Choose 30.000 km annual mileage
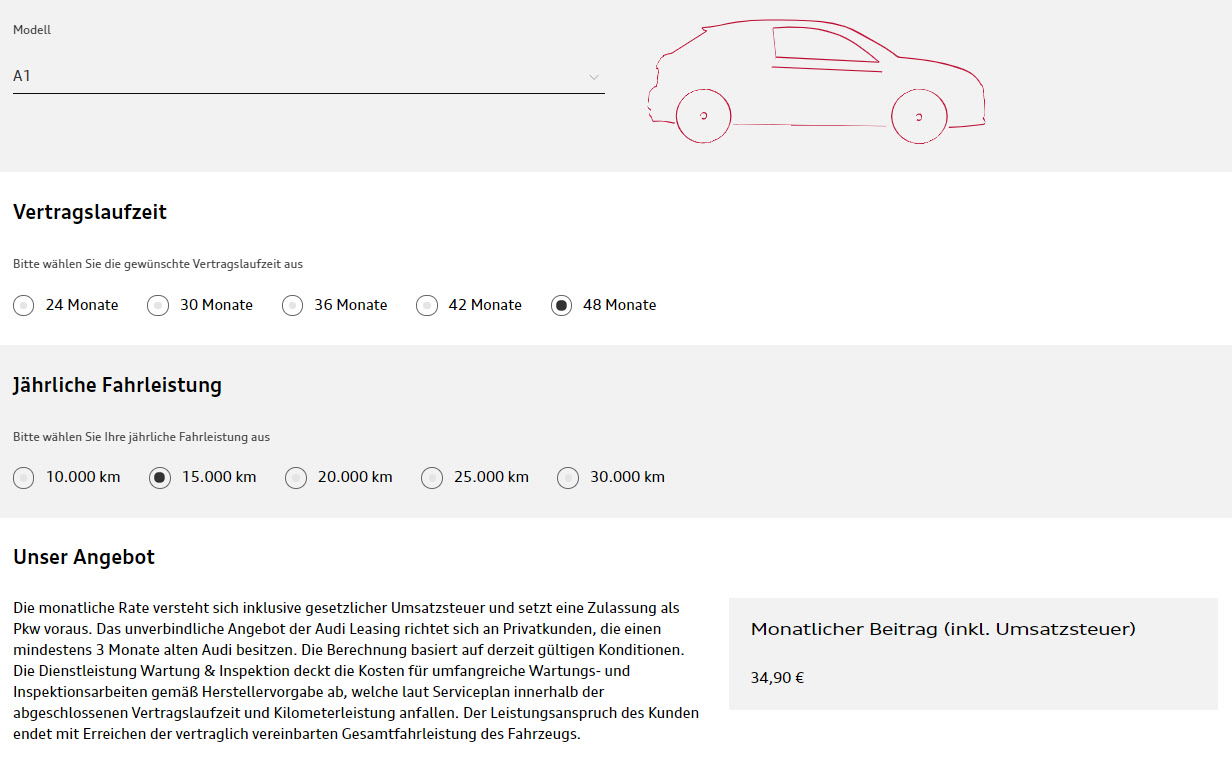 (568, 478)
